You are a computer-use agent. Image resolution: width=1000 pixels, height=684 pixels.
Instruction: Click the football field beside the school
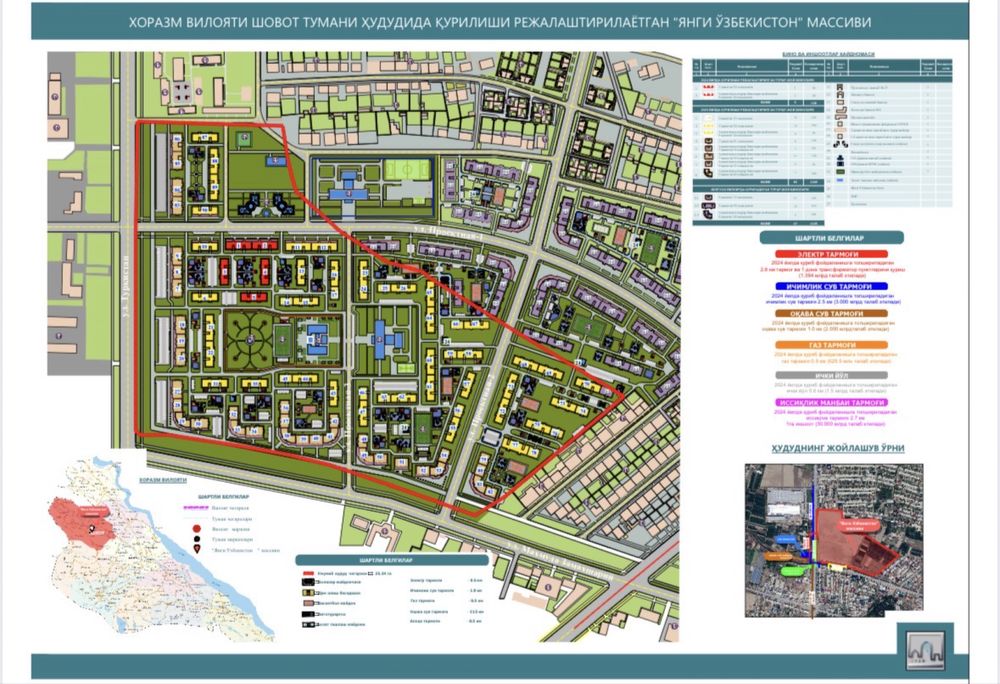(408, 170)
